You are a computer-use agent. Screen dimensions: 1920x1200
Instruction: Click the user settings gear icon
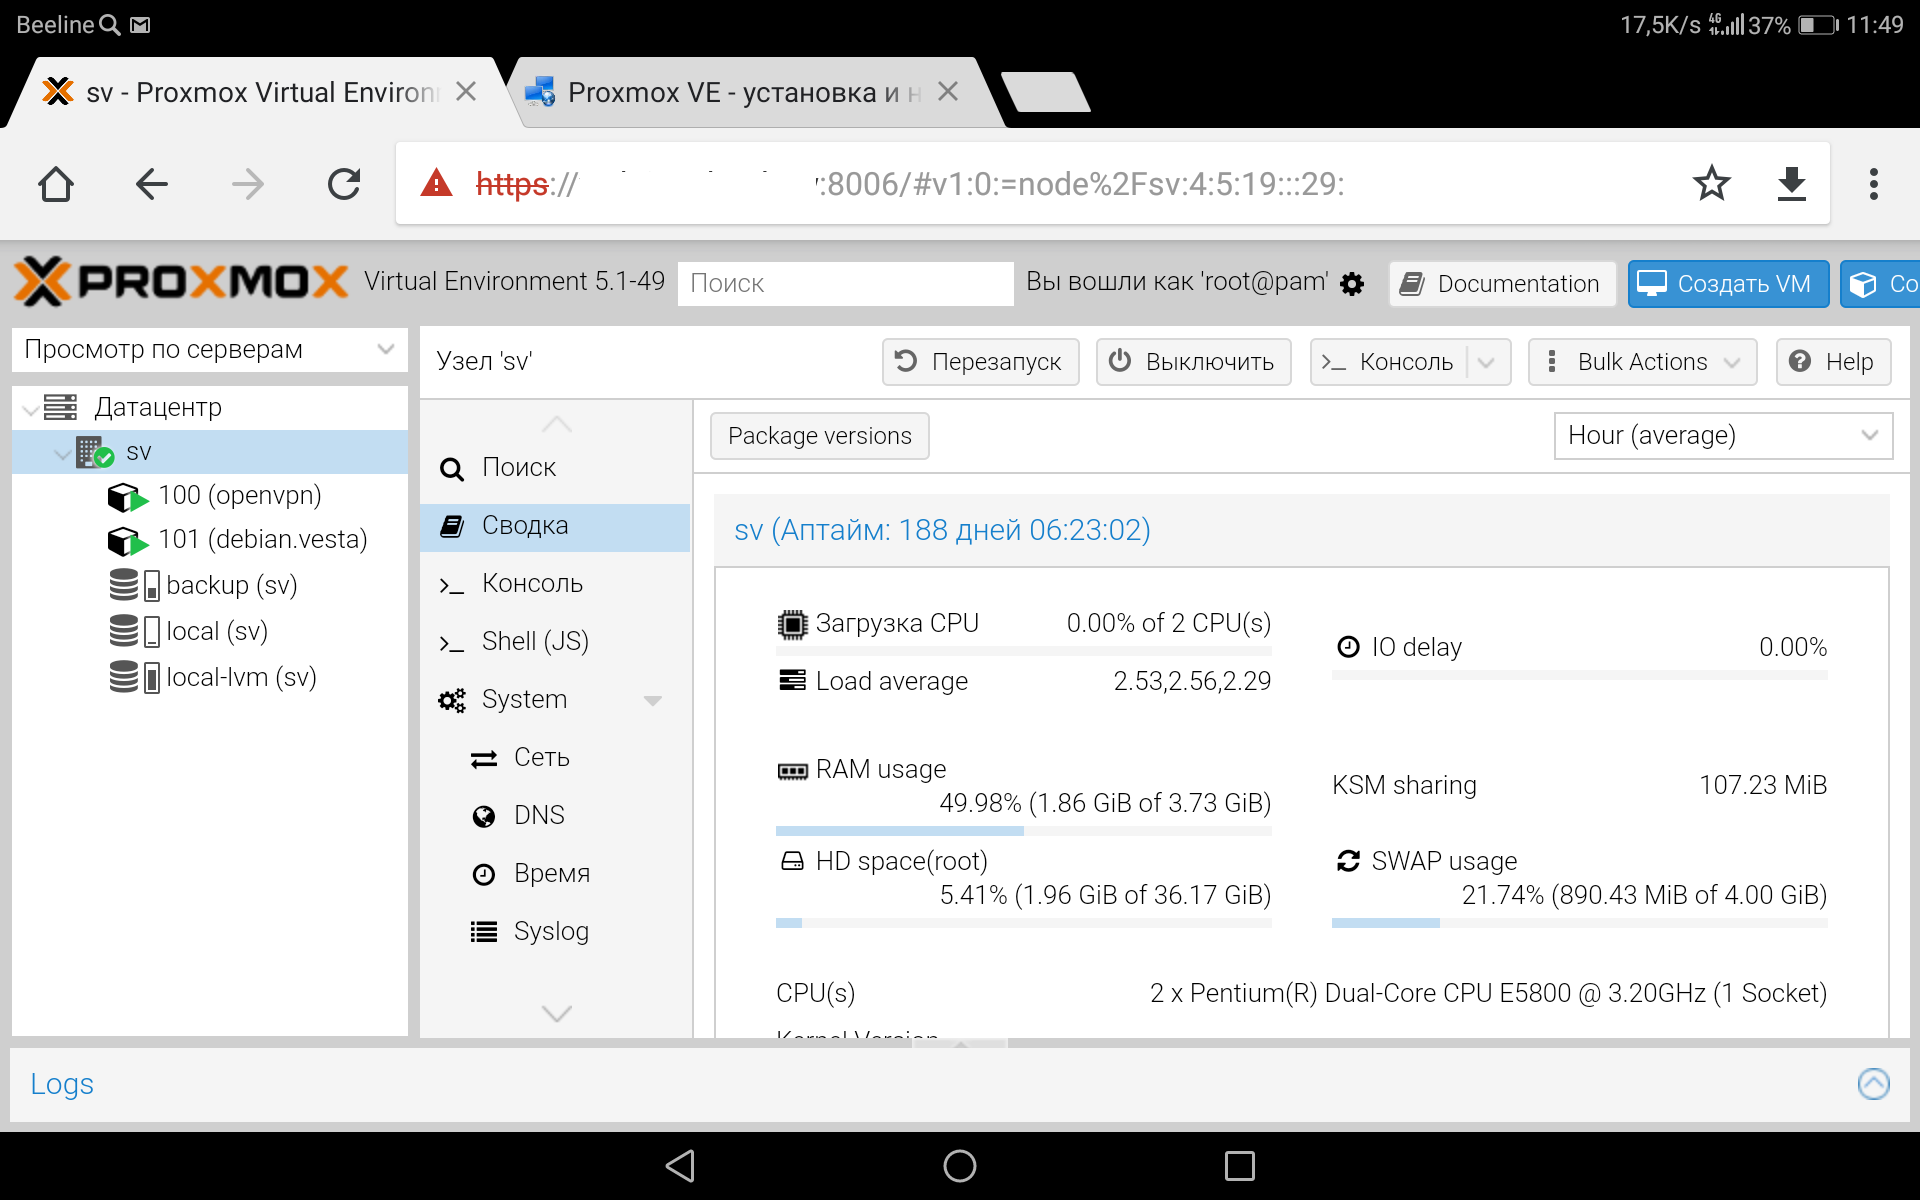[x=1352, y=284]
